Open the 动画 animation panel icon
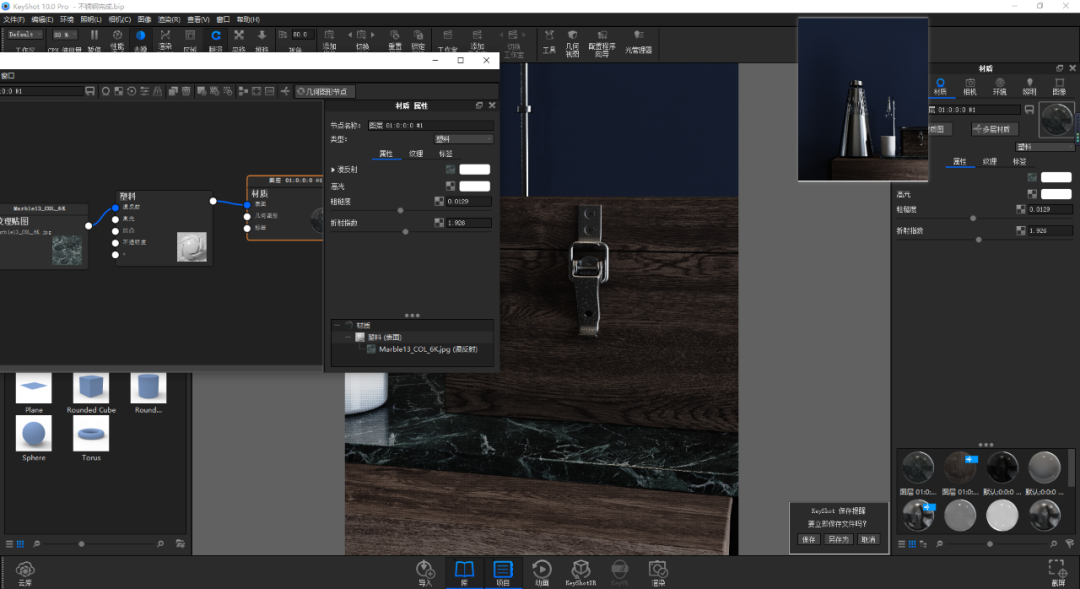 coord(542,572)
